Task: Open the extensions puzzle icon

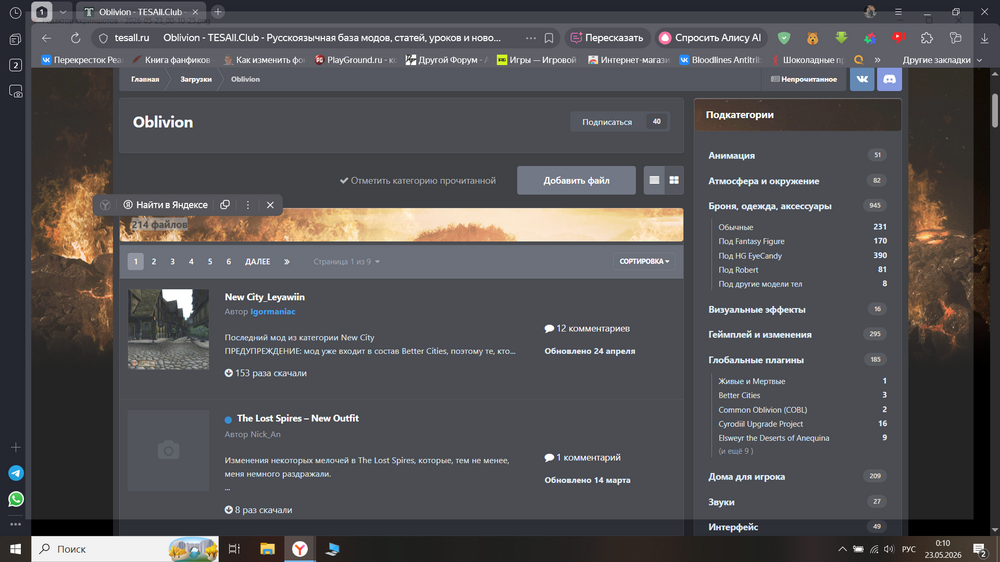Action: [x=927, y=38]
